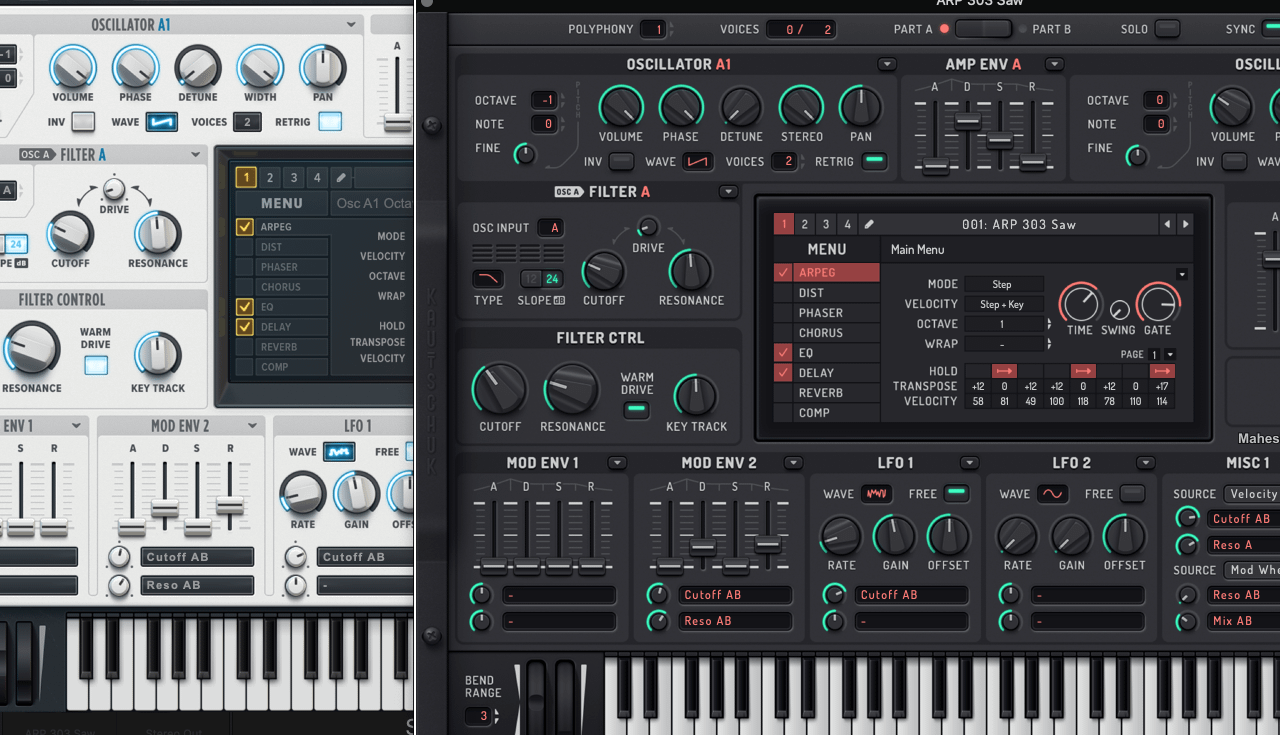Image resolution: width=1280 pixels, height=735 pixels.
Task: Open the arpeggiator PAGE dropdown
Action: [1170, 354]
